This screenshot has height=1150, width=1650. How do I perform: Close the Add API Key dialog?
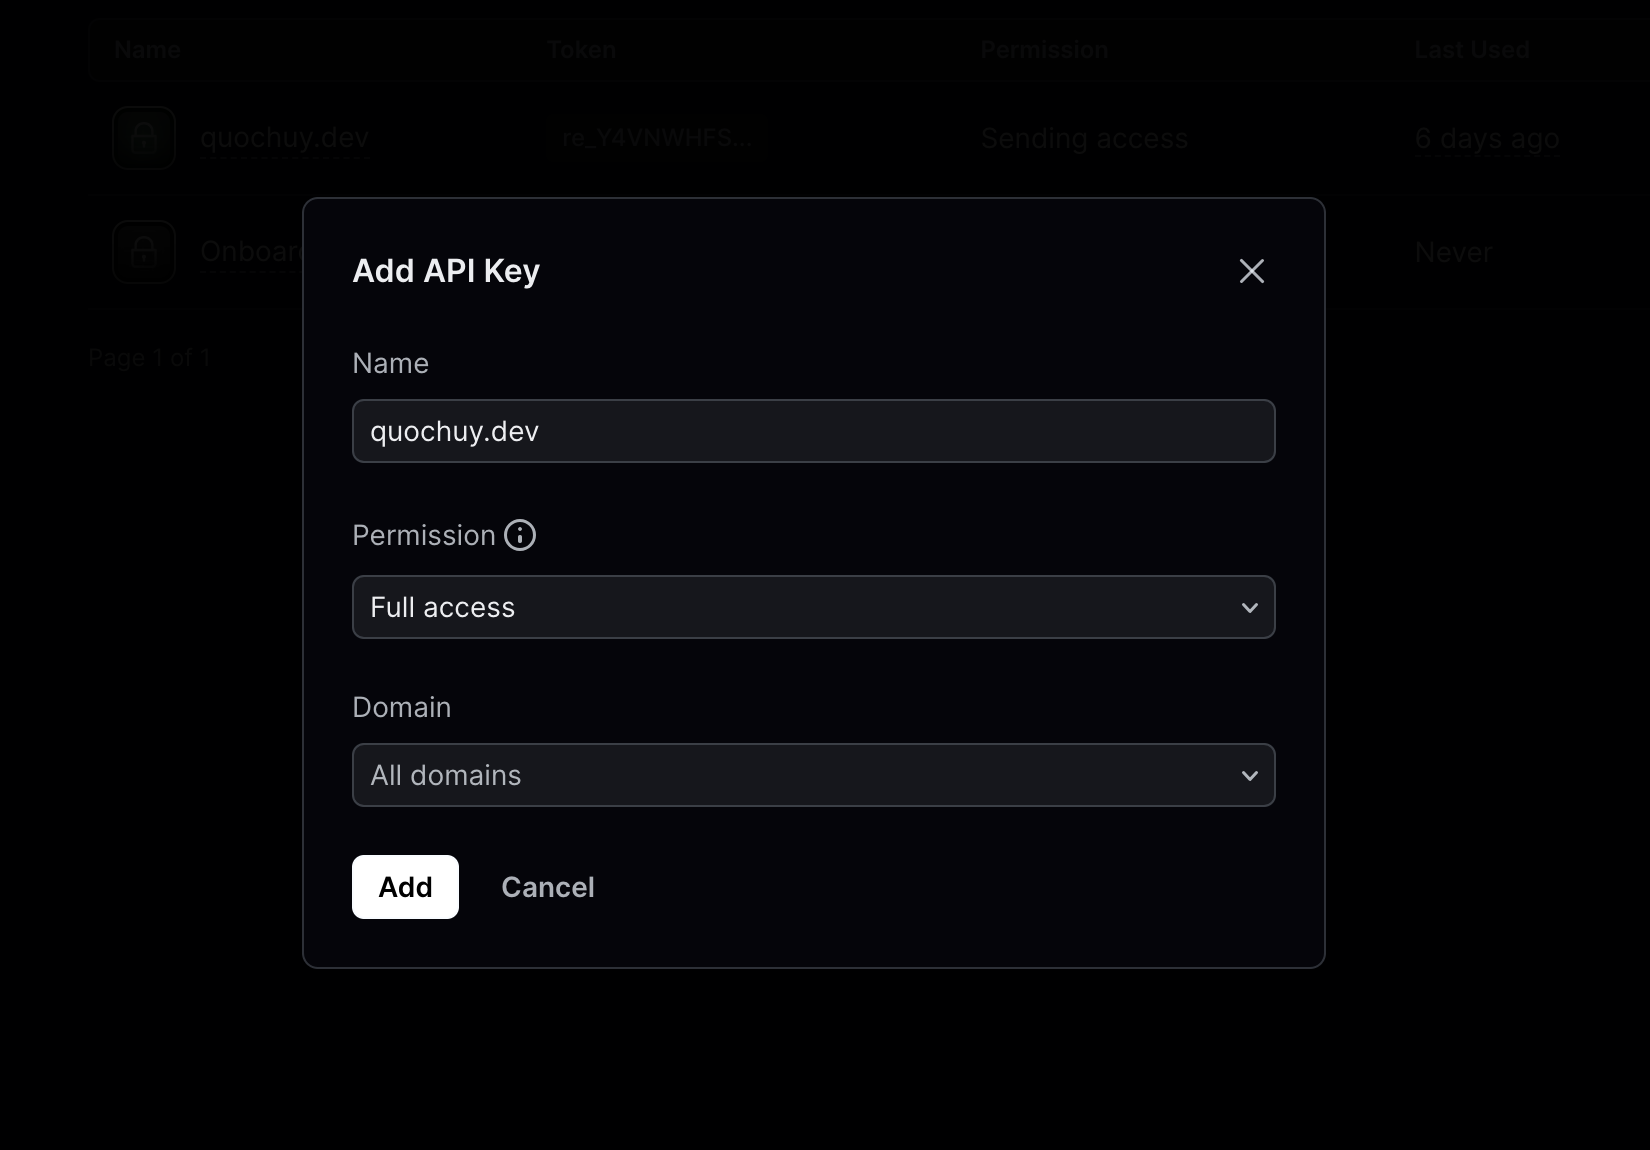click(x=1251, y=270)
